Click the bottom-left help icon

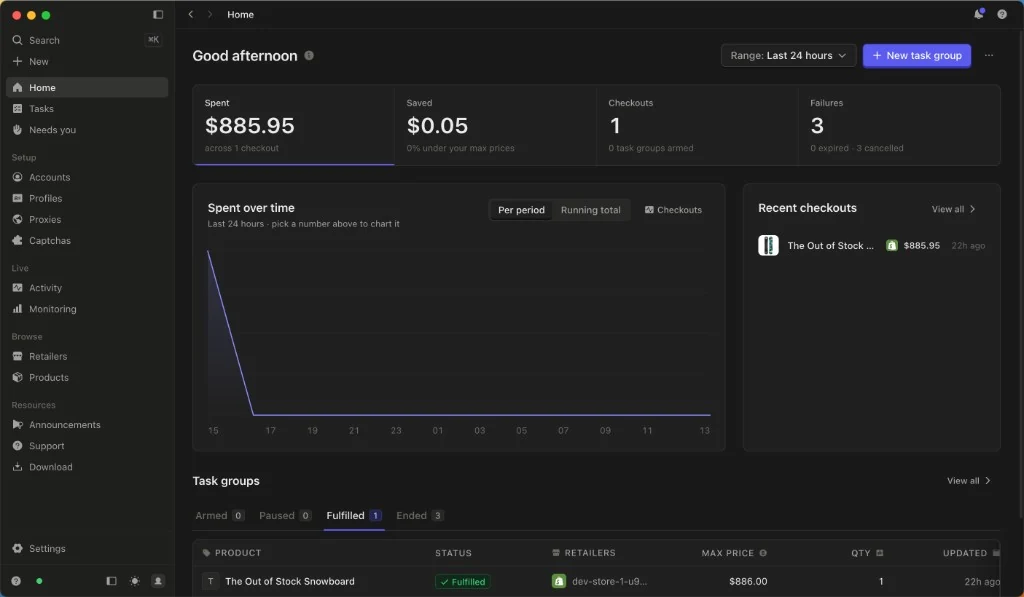(x=16, y=581)
